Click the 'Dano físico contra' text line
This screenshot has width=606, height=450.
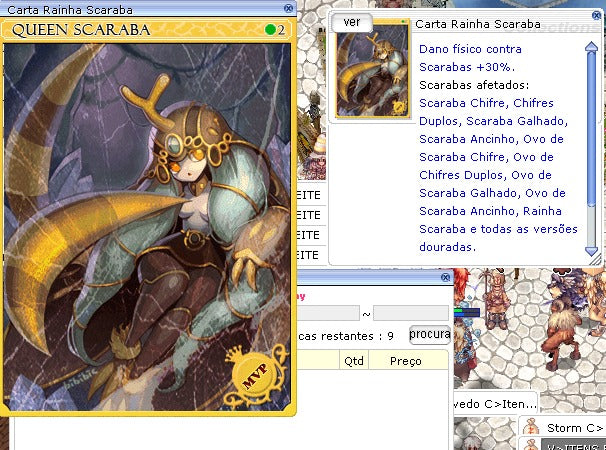pyautogui.click(x=470, y=49)
